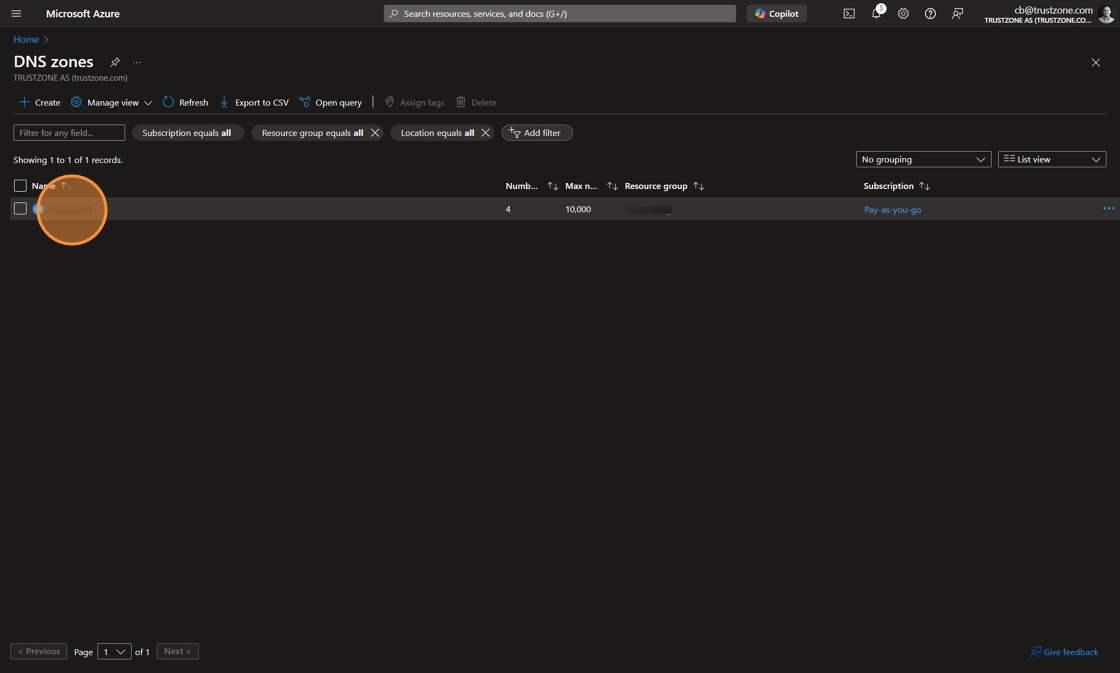Open the blurred DNS zone name link

(69, 209)
